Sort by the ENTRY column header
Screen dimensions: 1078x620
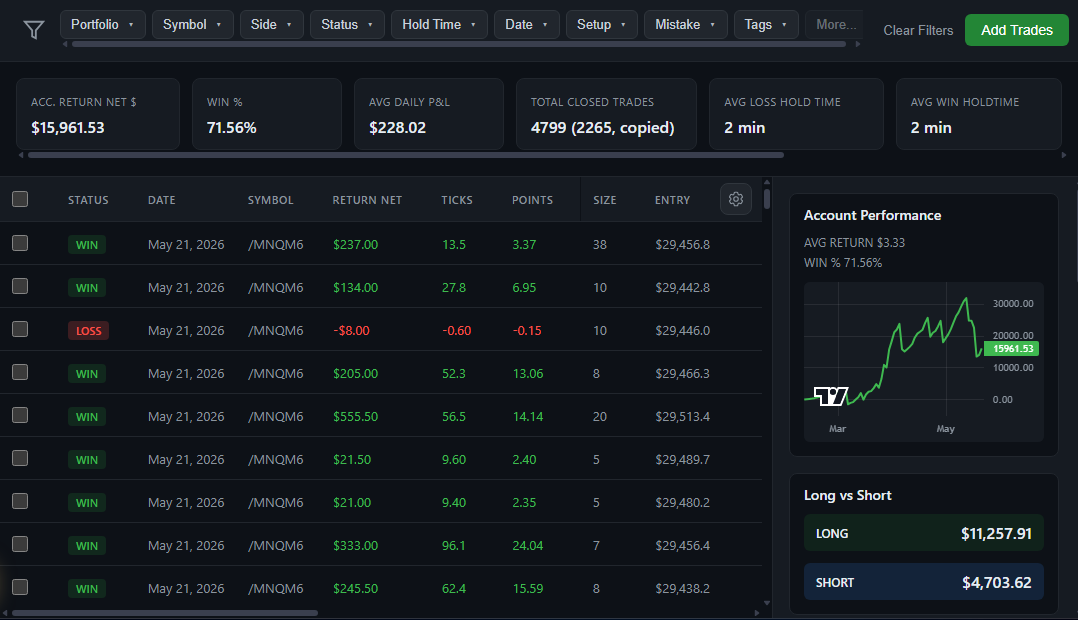(x=672, y=200)
